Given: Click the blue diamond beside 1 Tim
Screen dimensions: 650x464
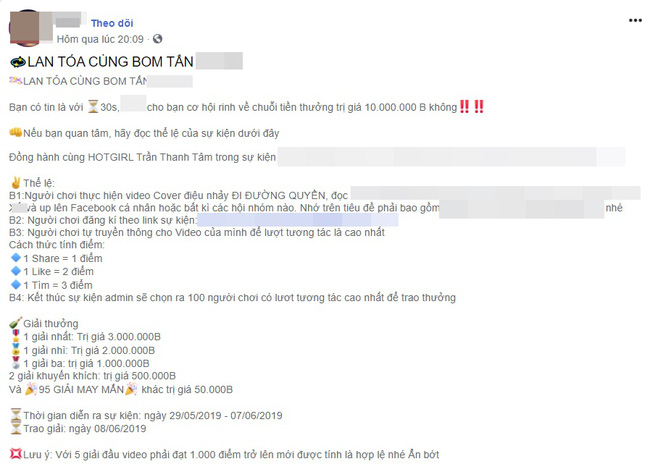Looking at the screenshot, I should (x=16, y=284).
